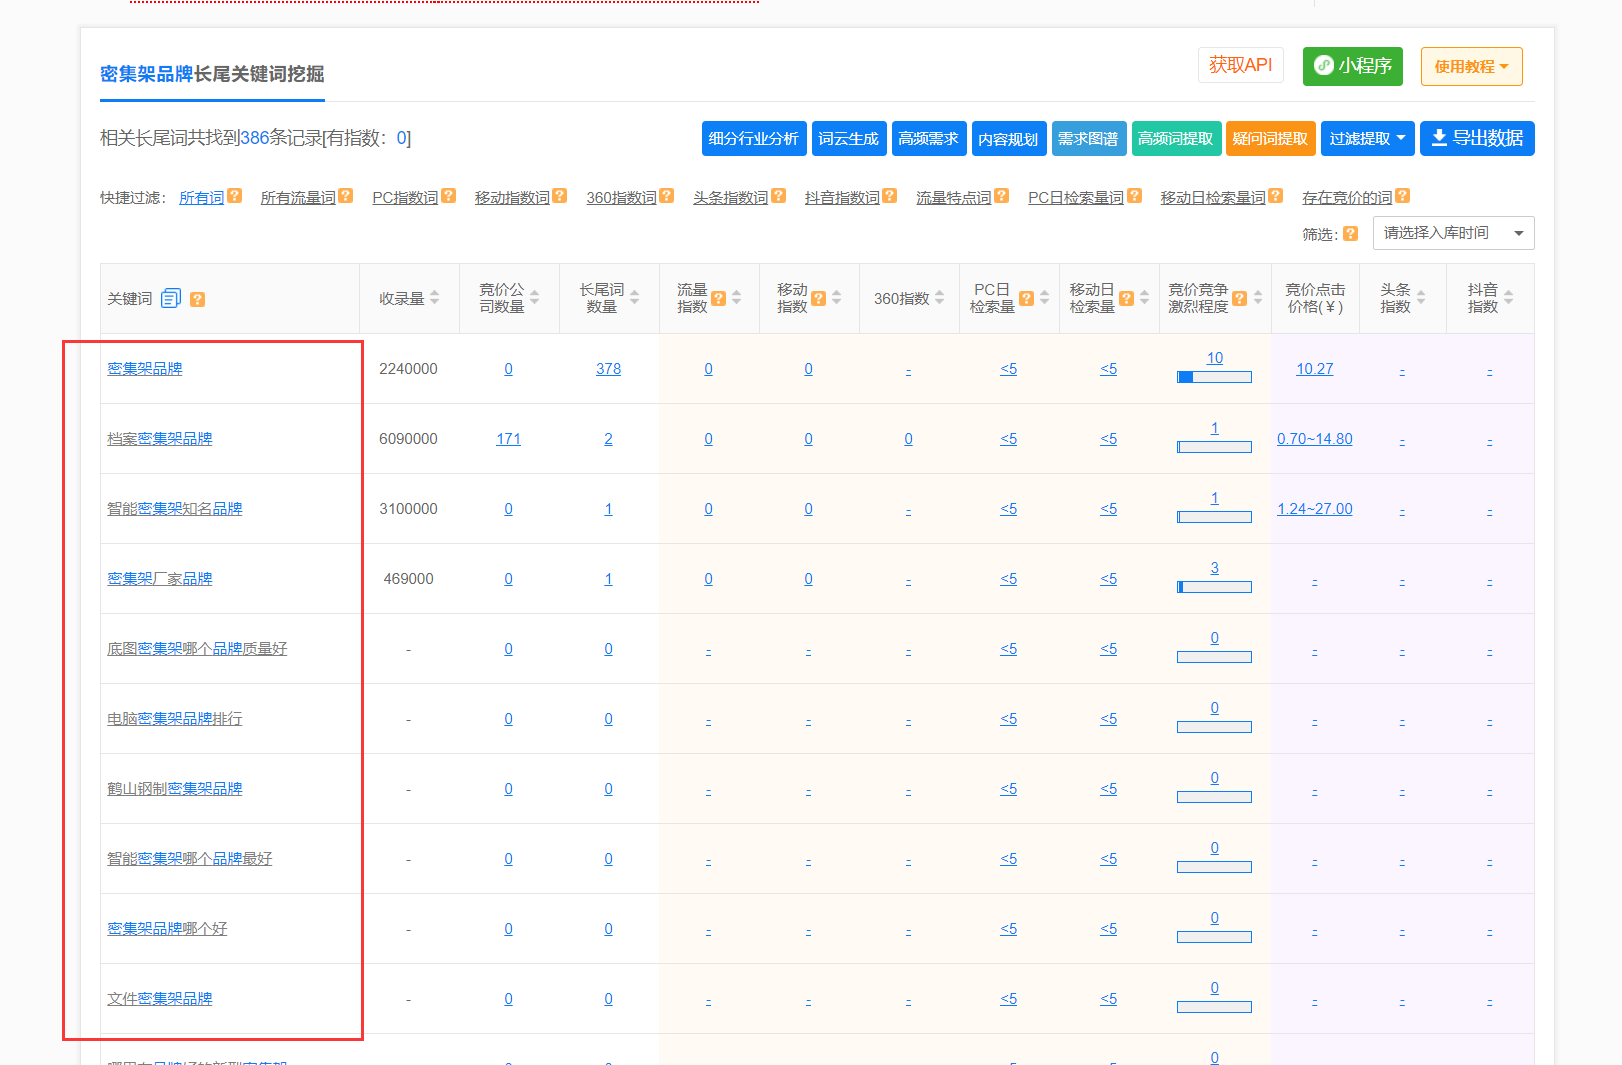Switch to the 所有流量词 quick filter

point(297,196)
